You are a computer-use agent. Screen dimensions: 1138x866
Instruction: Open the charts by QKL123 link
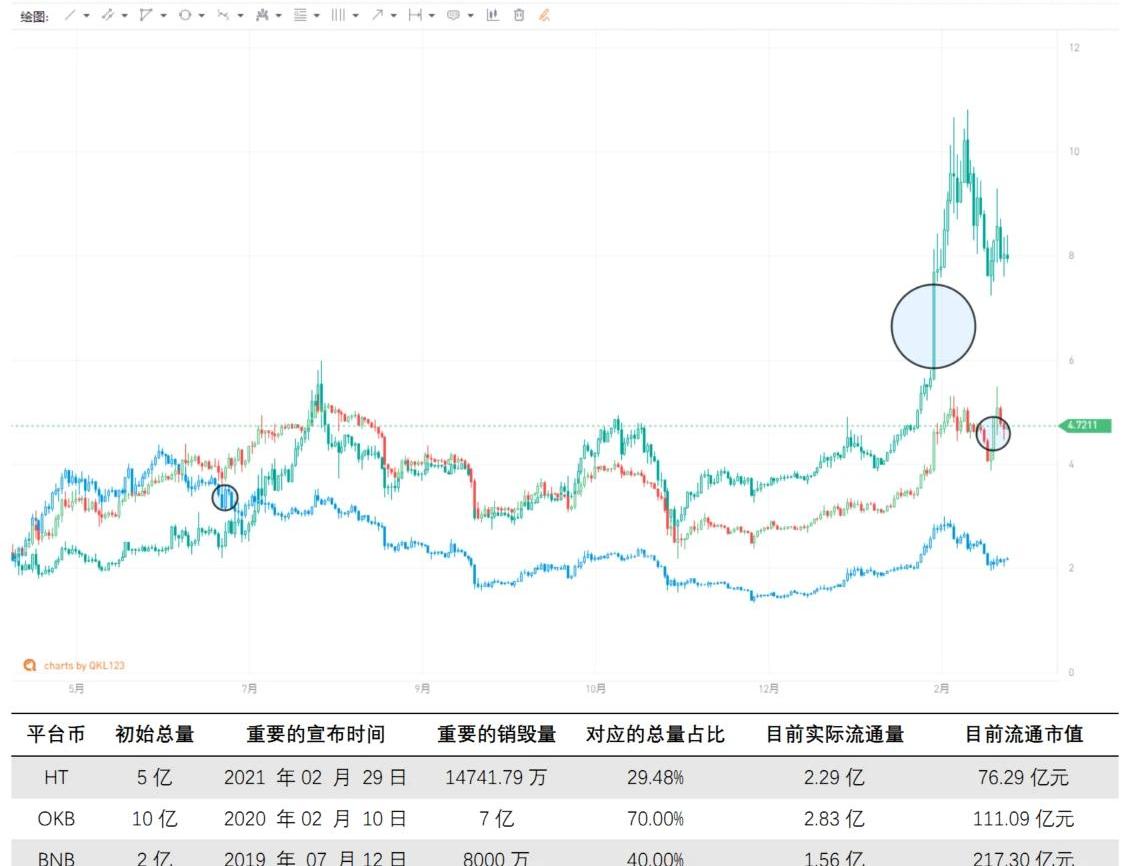75,665
